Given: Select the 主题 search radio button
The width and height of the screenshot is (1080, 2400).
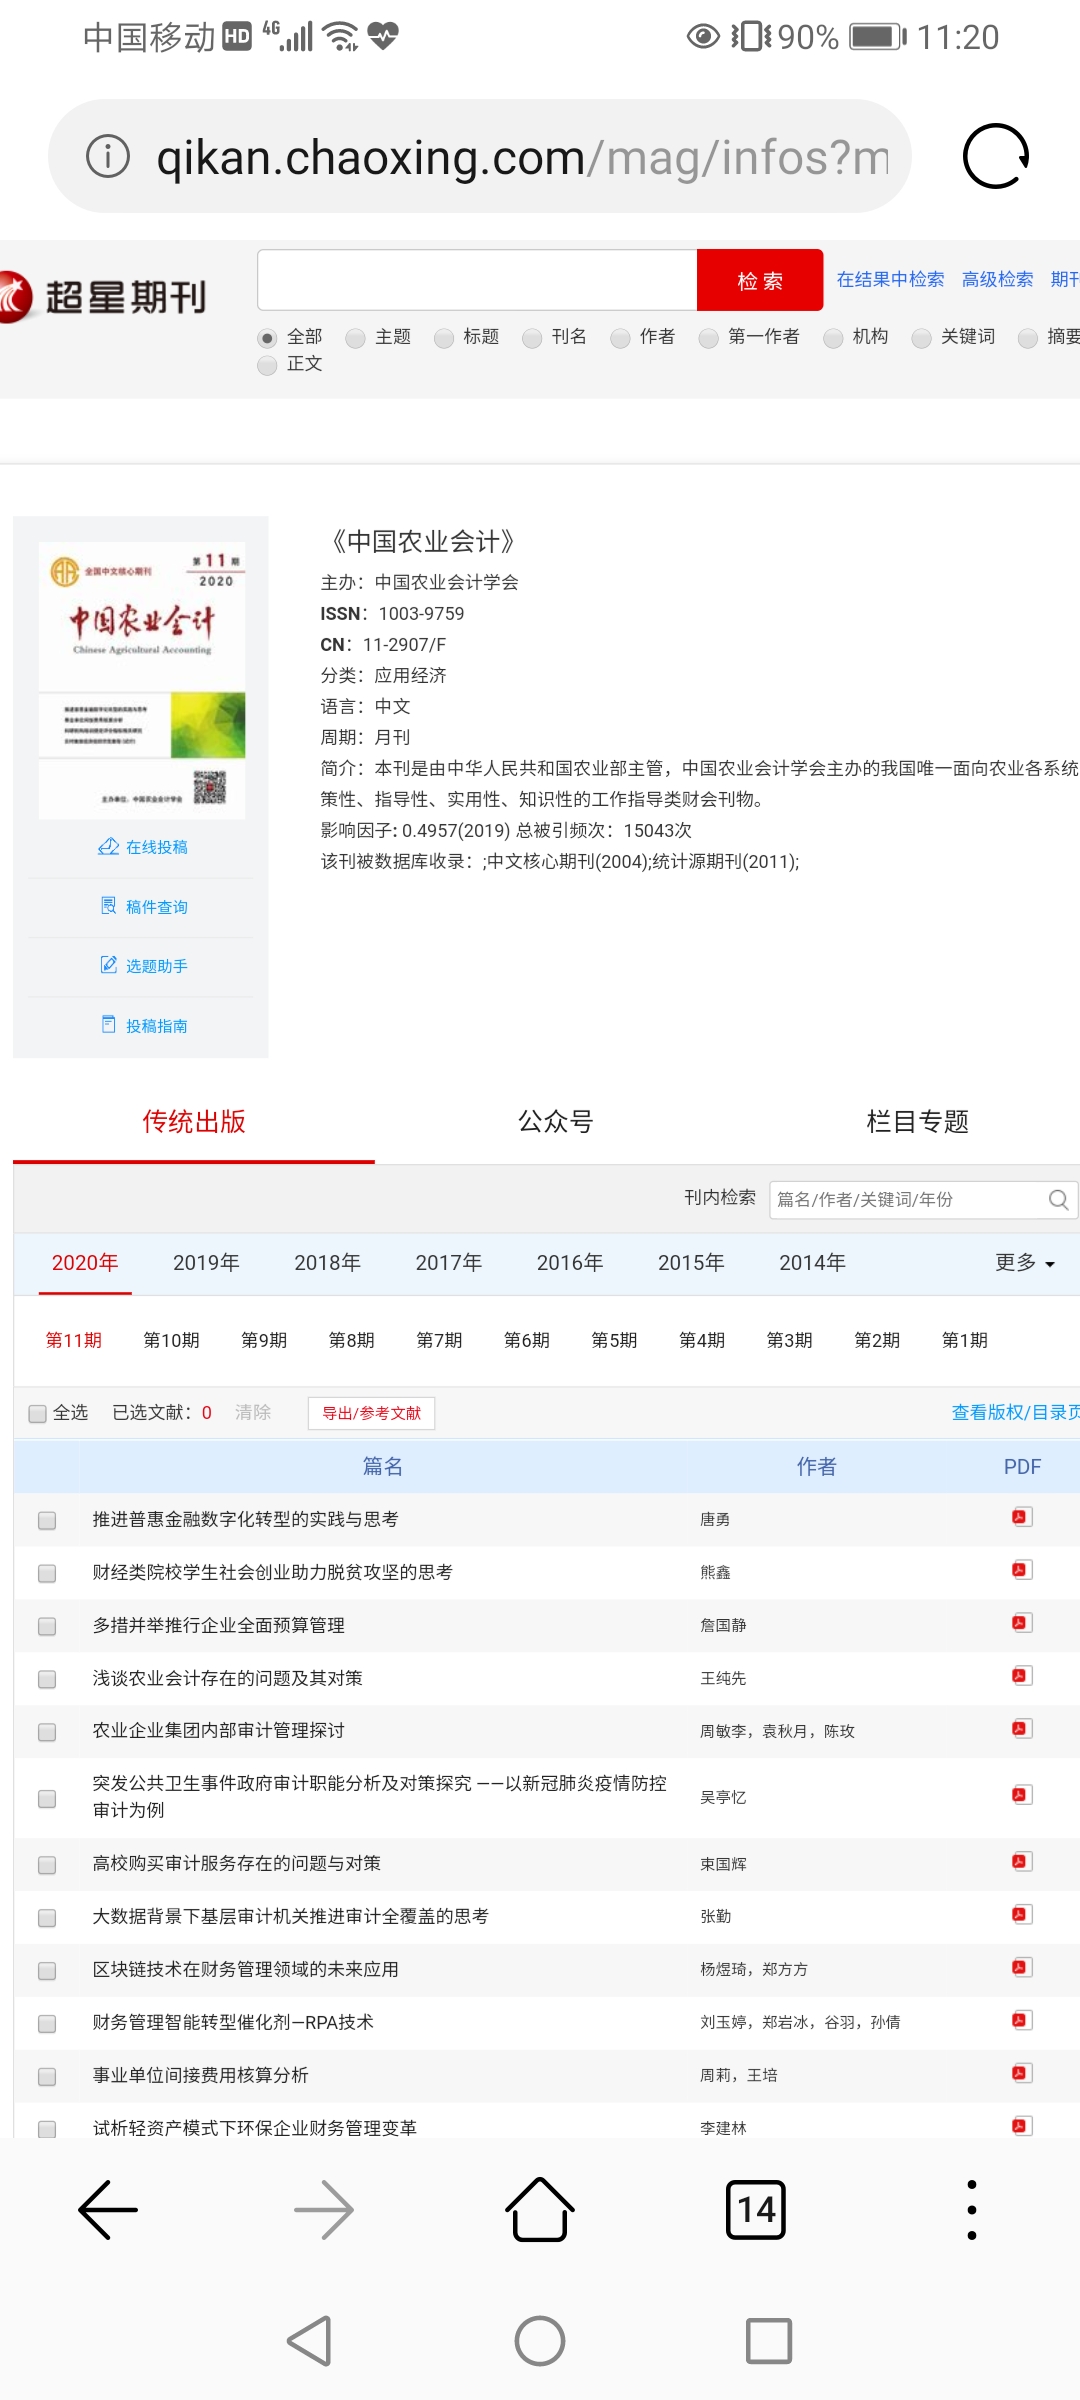Looking at the screenshot, I should click(x=355, y=338).
